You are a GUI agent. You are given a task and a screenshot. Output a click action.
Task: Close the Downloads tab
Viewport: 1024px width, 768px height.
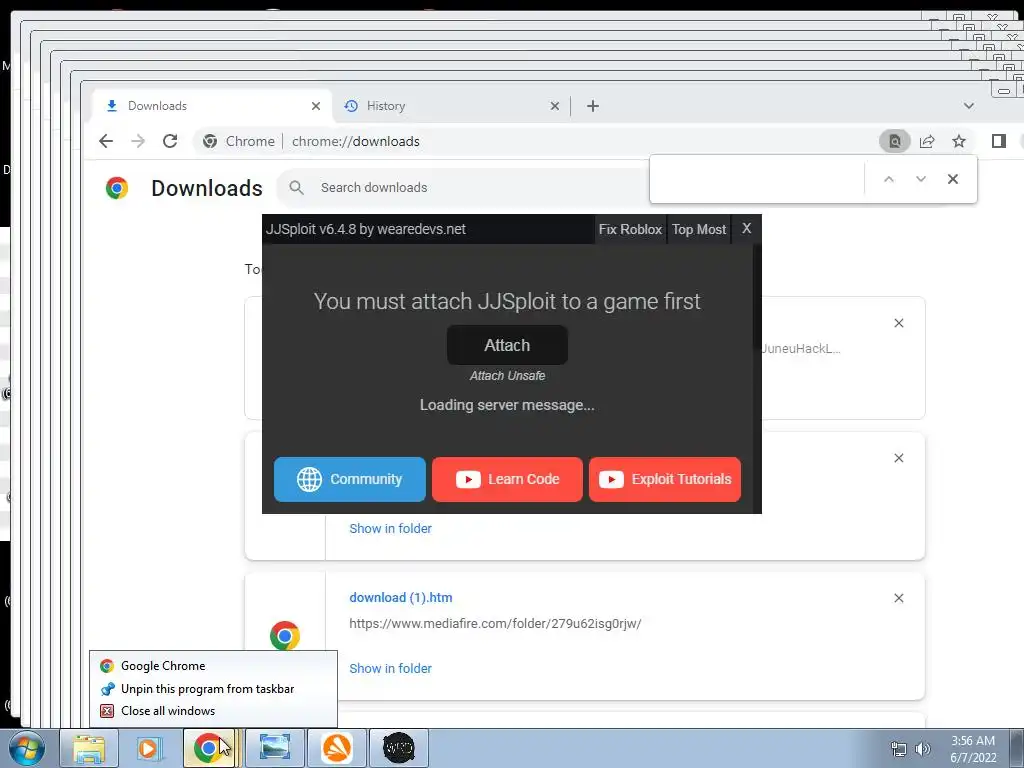point(315,106)
